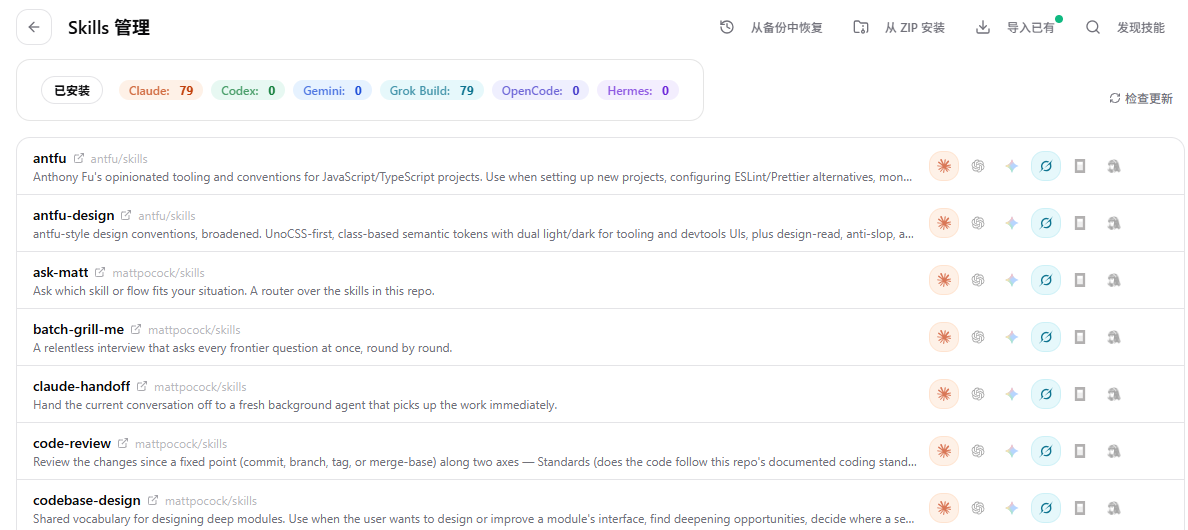Enable Codex on the antfu-design row

point(978,223)
